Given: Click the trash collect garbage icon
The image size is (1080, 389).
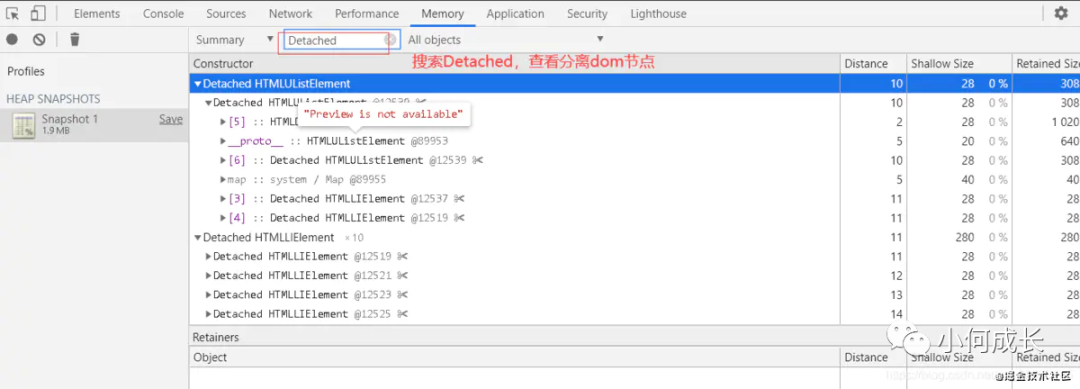Looking at the screenshot, I should pos(75,40).
